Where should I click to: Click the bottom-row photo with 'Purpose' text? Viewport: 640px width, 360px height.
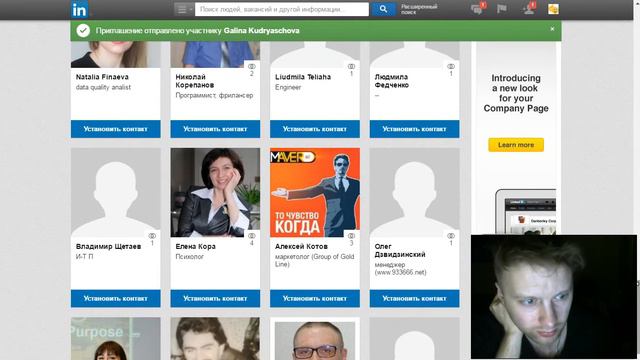pyautogui.click(x=116, y=339)
